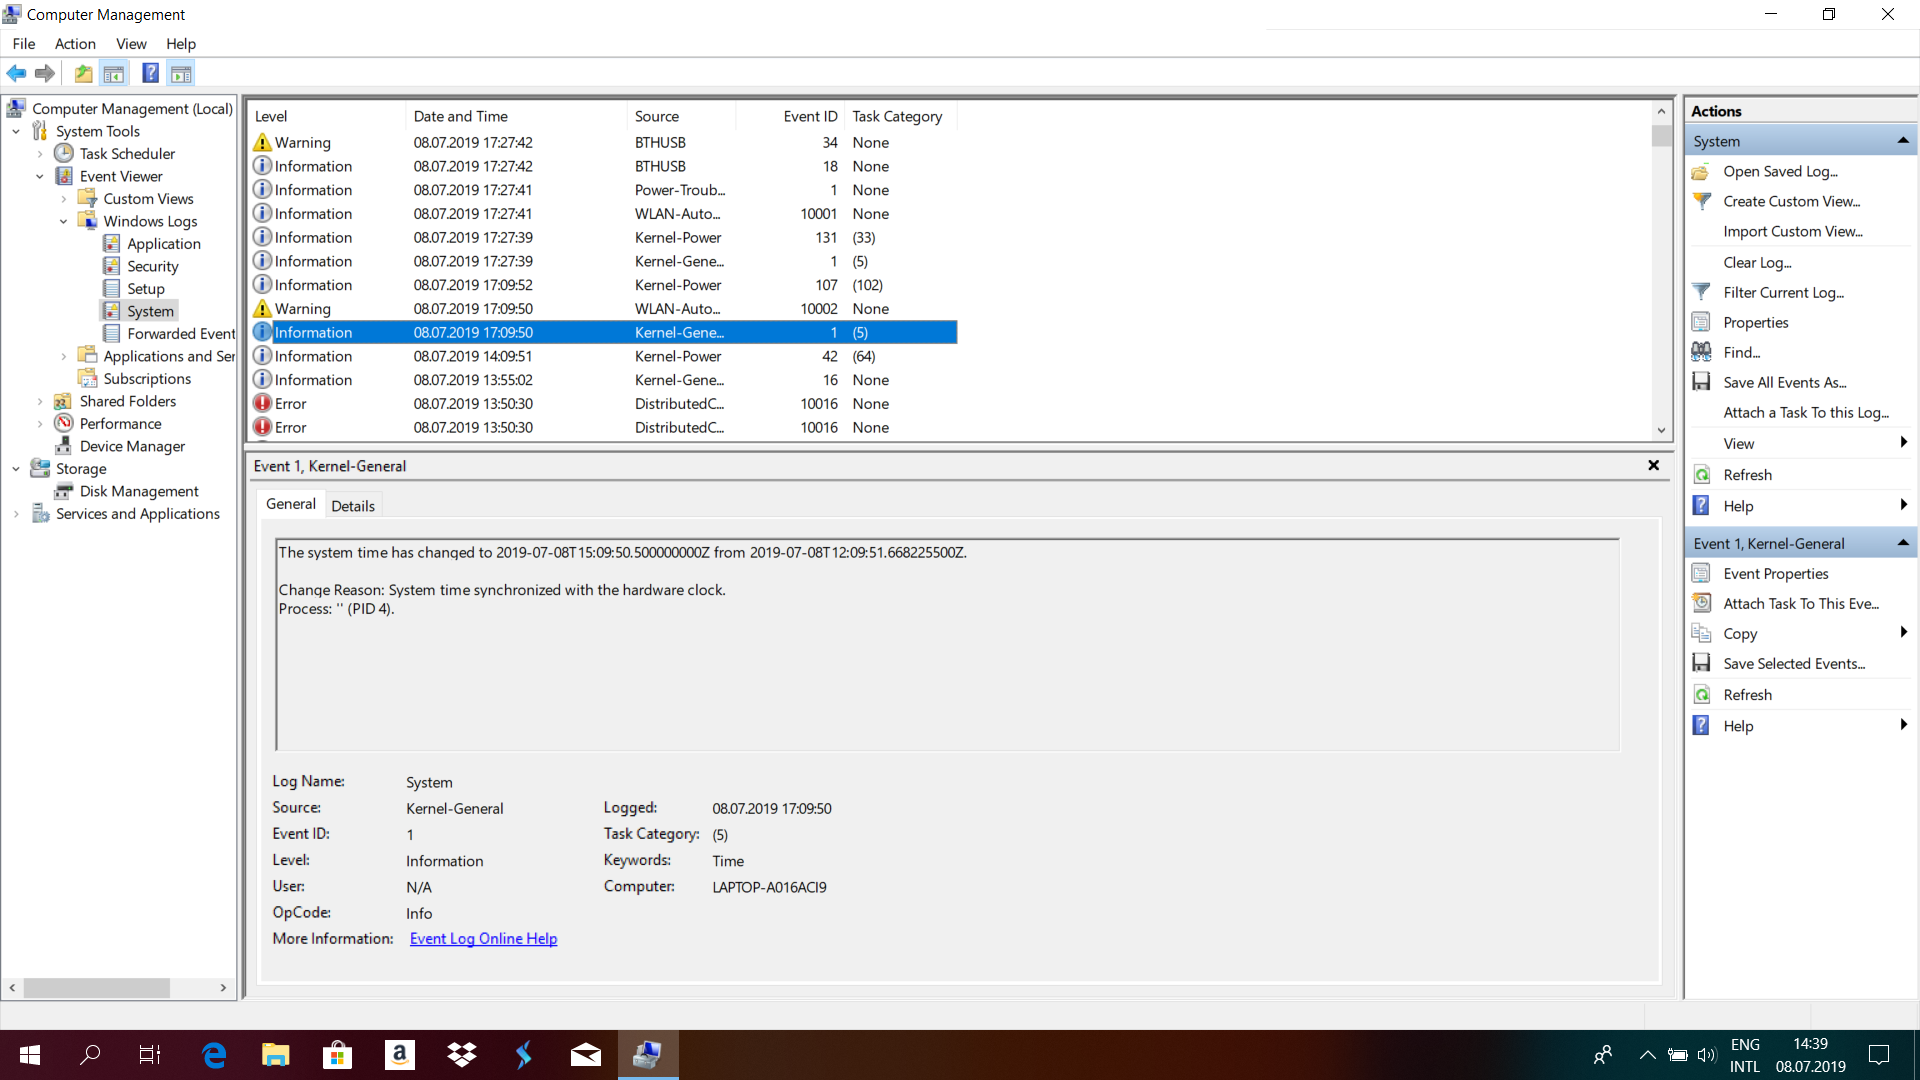The image size is (1920, 1080).
Task: Collapse the System actions section
Action: (x=1902, y=141)
